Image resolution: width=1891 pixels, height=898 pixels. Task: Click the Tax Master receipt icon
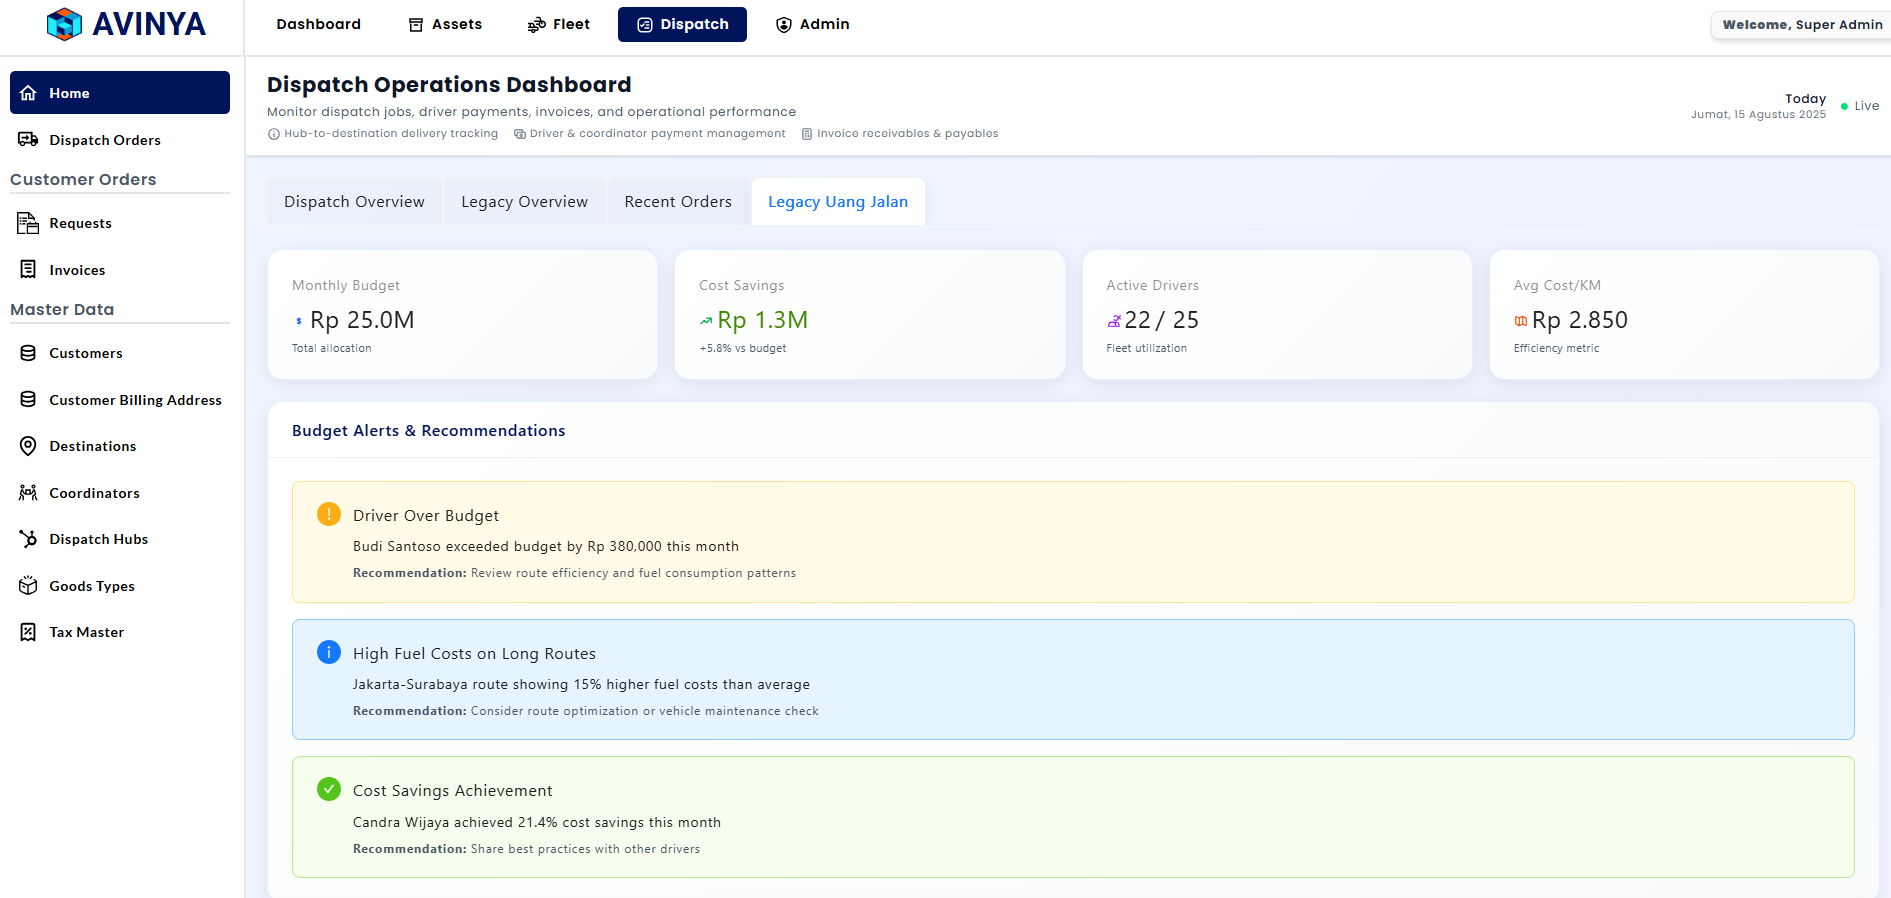tap(28, 632)
